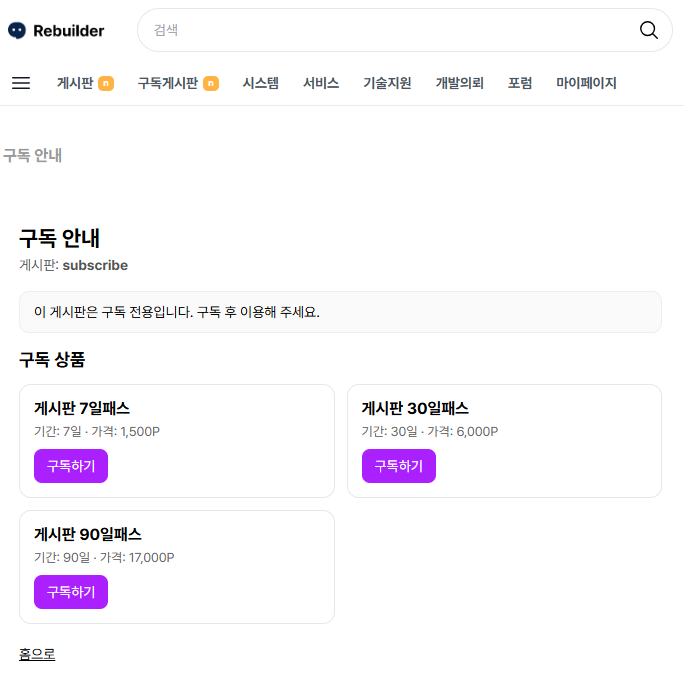This screenshot has width=684, height=676.
Task: Click the search magnifier icon
Action: pyautogui.click(x=649, y=30)
